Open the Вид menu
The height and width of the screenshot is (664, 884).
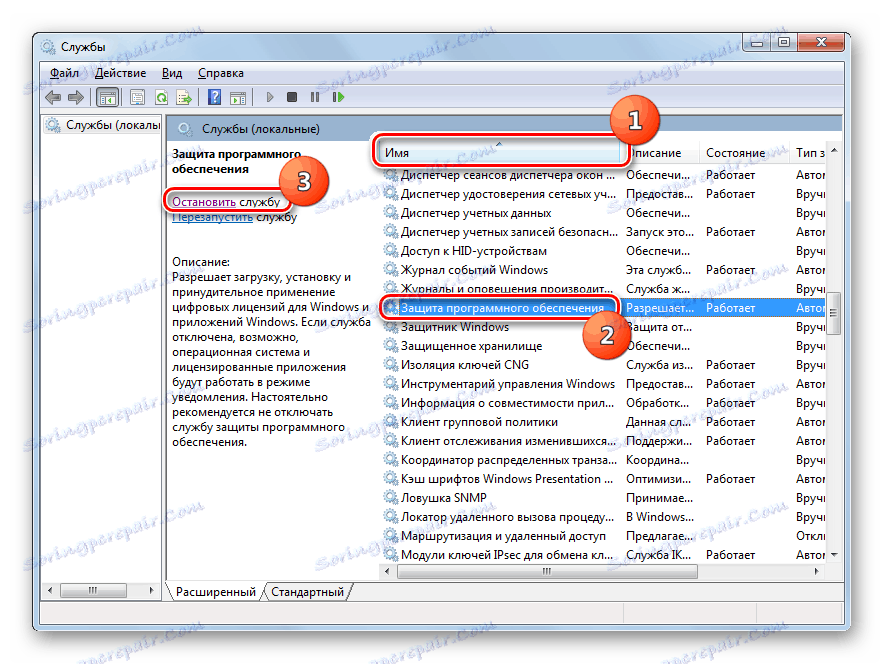click(x=172, y=73)
